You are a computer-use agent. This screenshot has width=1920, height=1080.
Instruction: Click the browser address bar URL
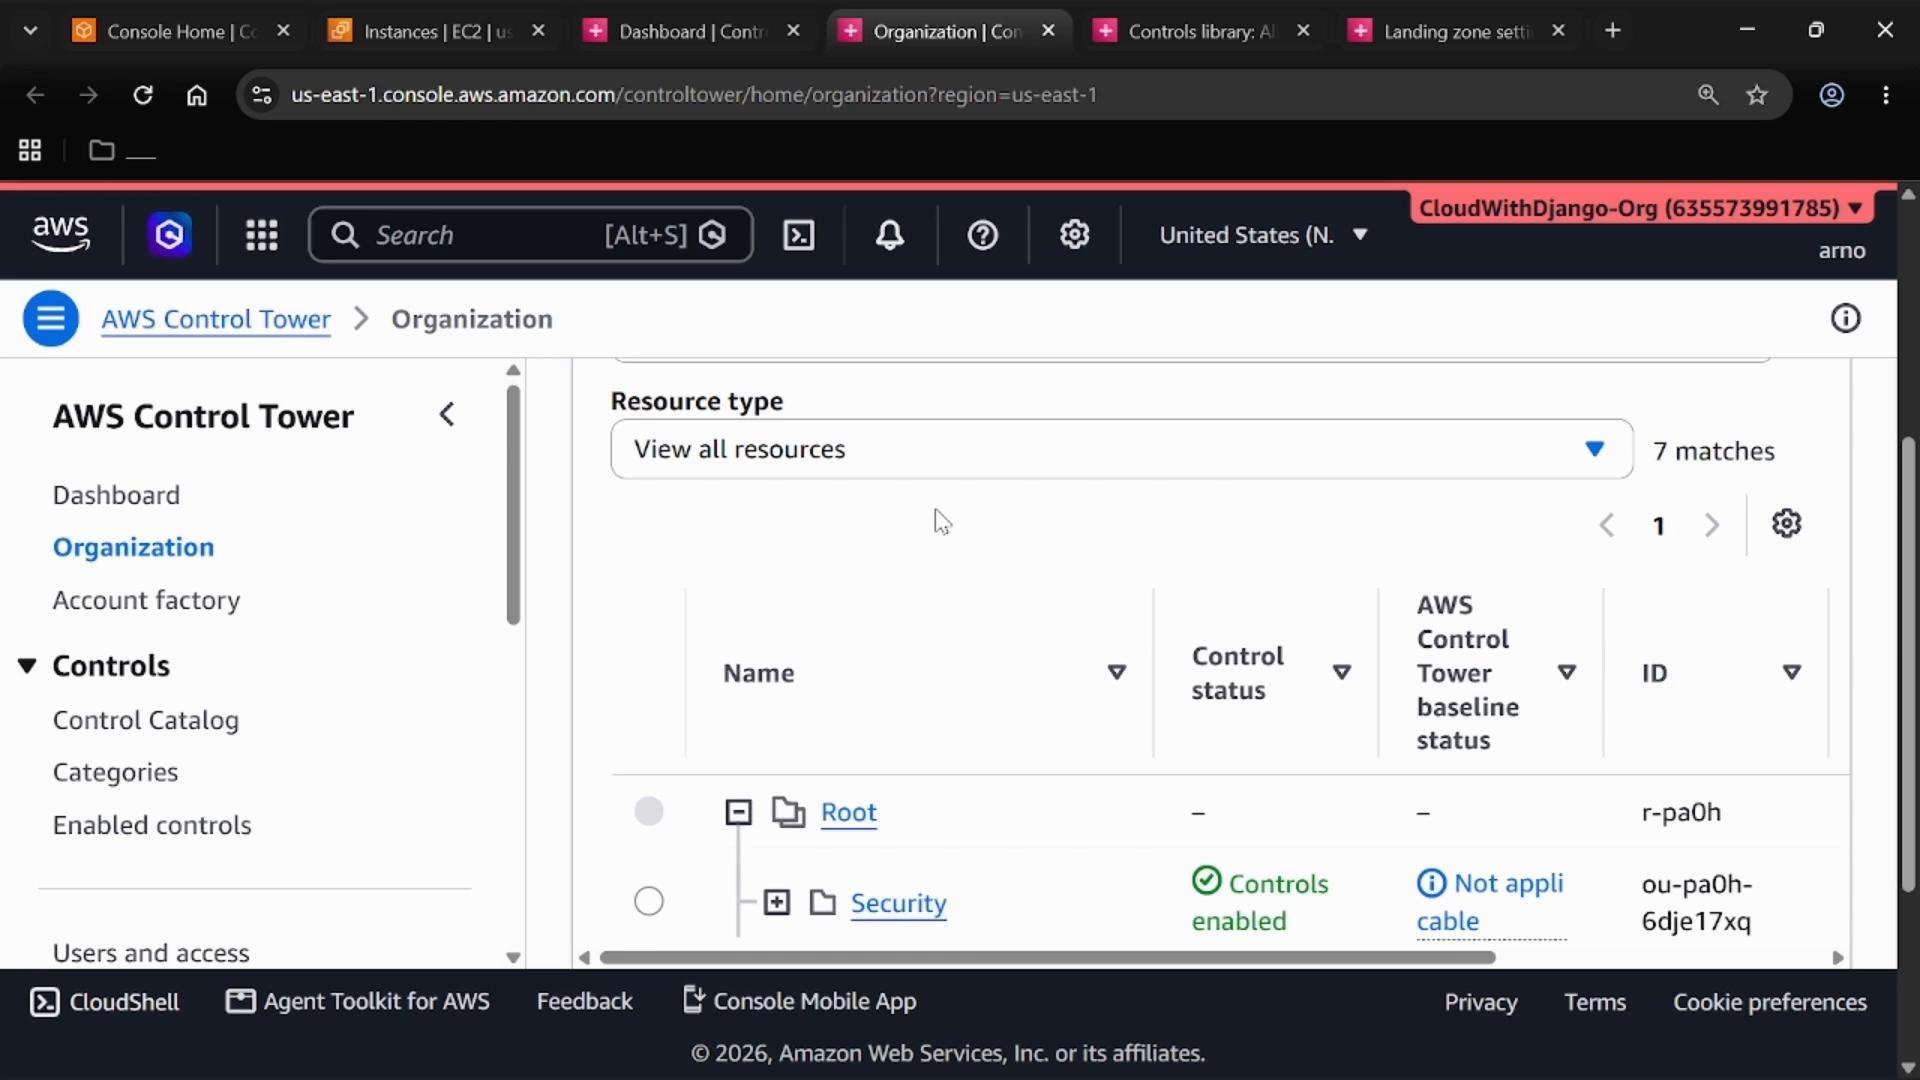point(694,95)
